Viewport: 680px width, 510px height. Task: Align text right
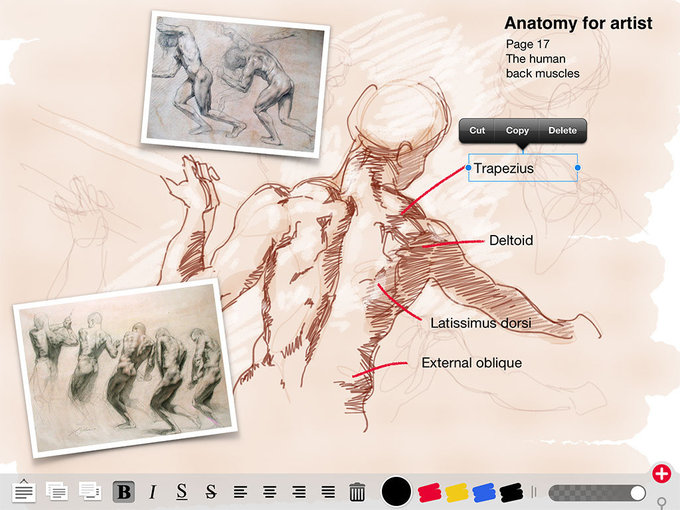click(299, 492)
